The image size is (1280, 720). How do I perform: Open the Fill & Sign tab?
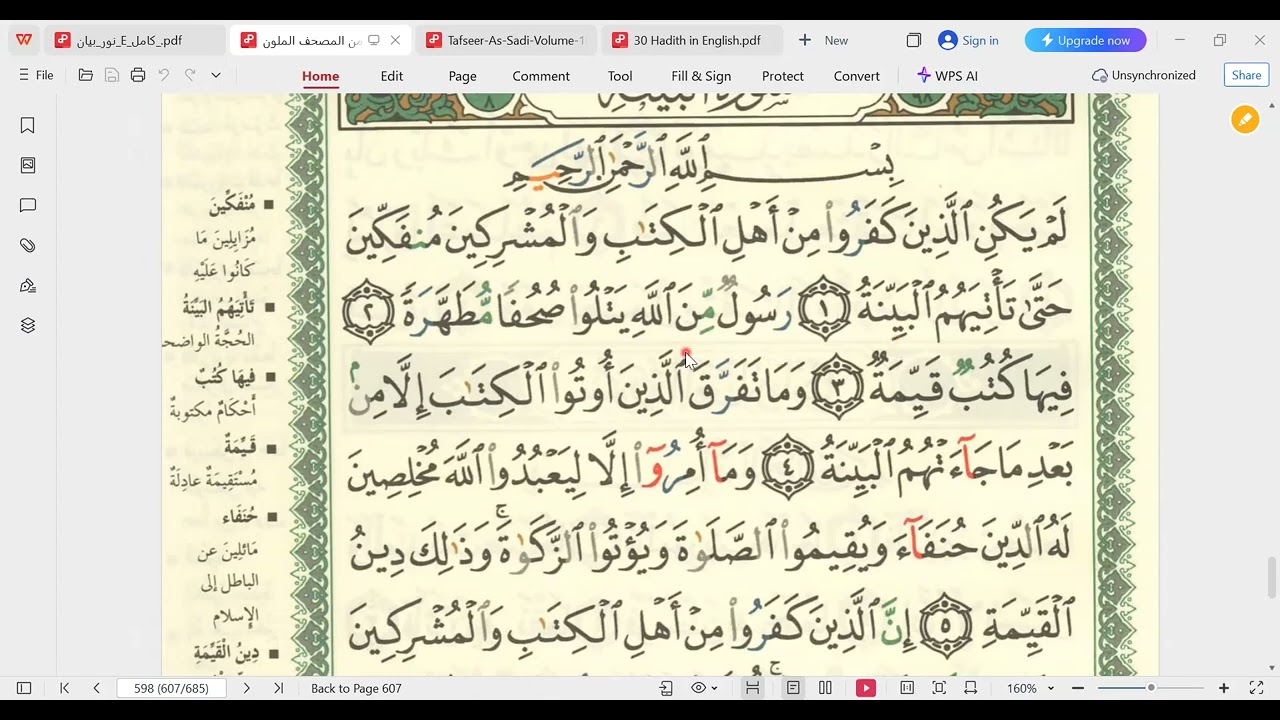pos(701,76)
